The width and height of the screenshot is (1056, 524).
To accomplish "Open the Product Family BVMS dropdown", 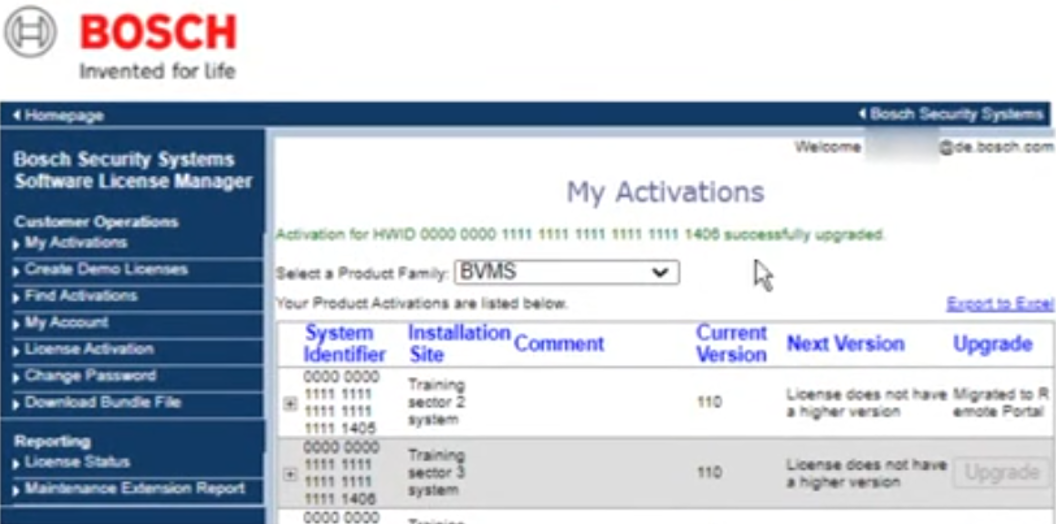I will click(566, 272).
